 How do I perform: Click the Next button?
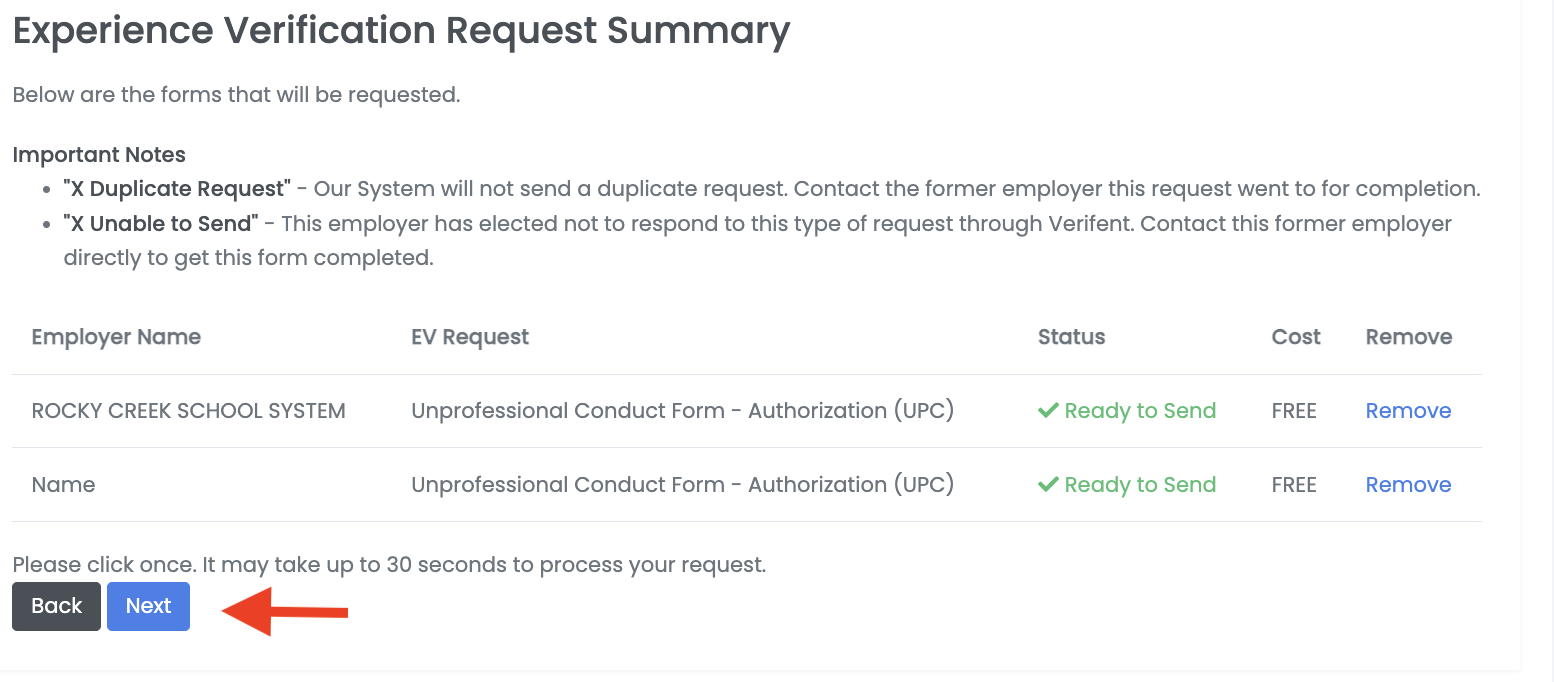click(148, 606)
